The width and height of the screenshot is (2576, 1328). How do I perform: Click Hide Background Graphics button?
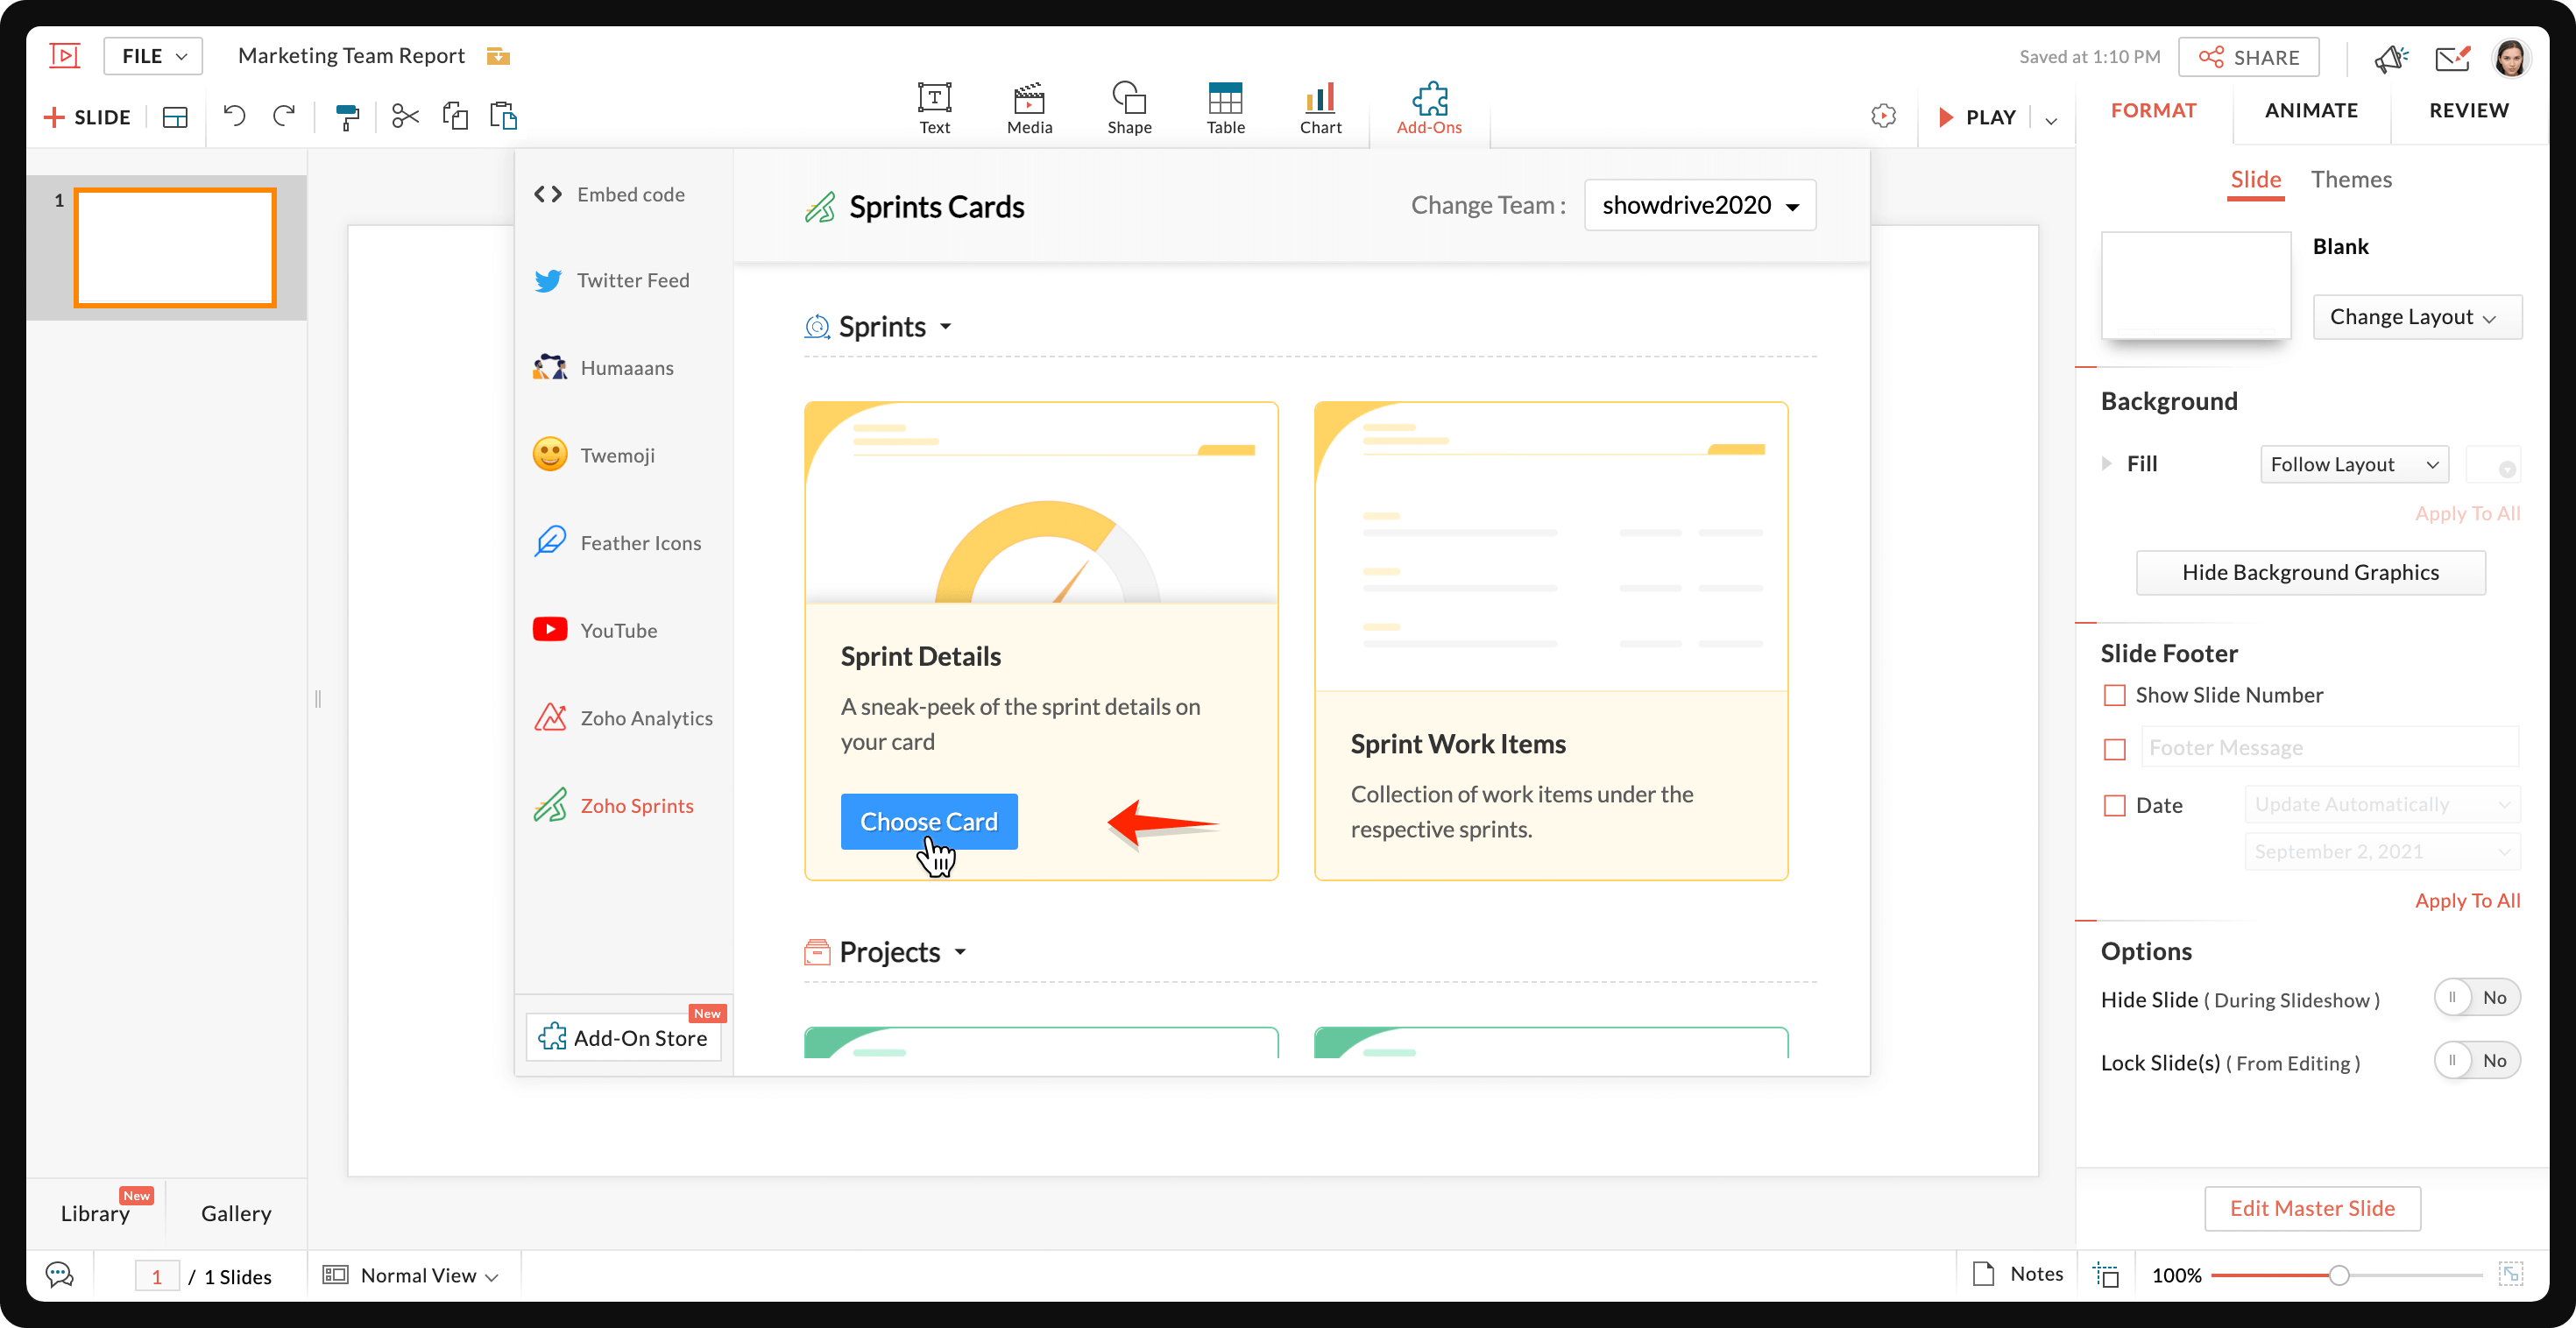(x=2310, y=572)
